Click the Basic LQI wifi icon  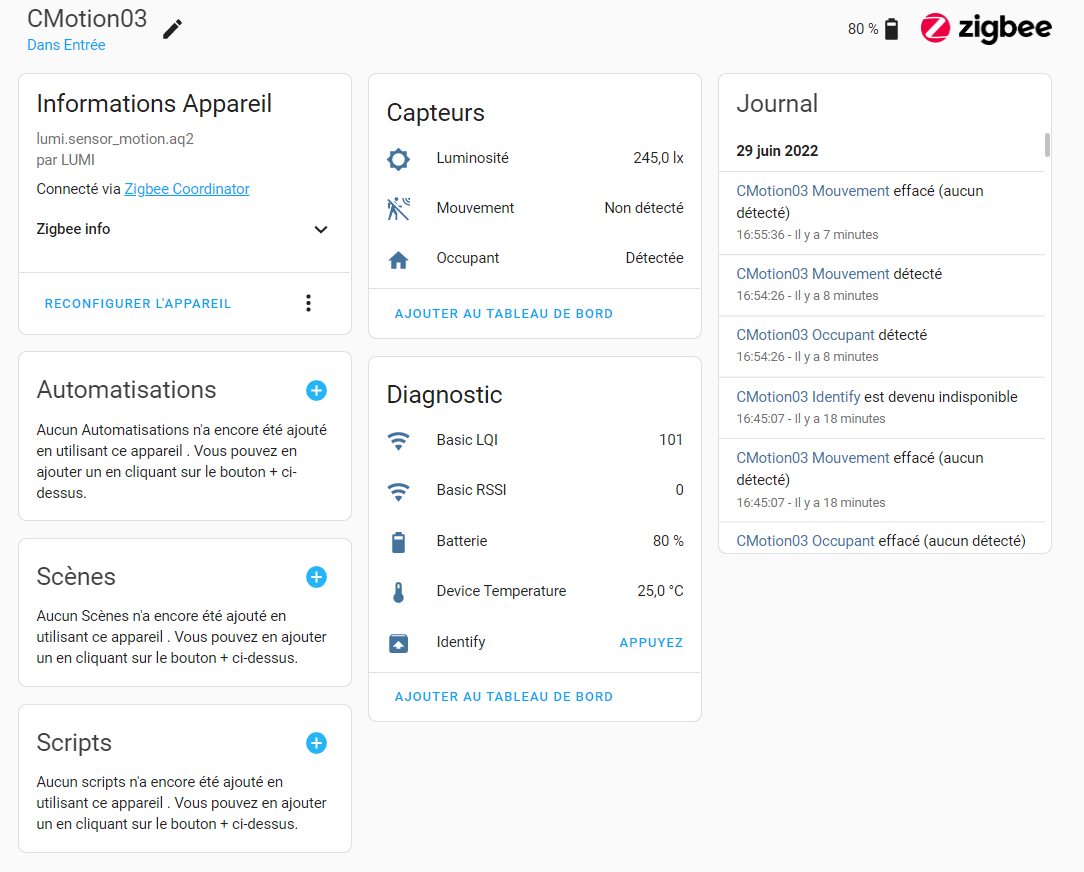398,440
